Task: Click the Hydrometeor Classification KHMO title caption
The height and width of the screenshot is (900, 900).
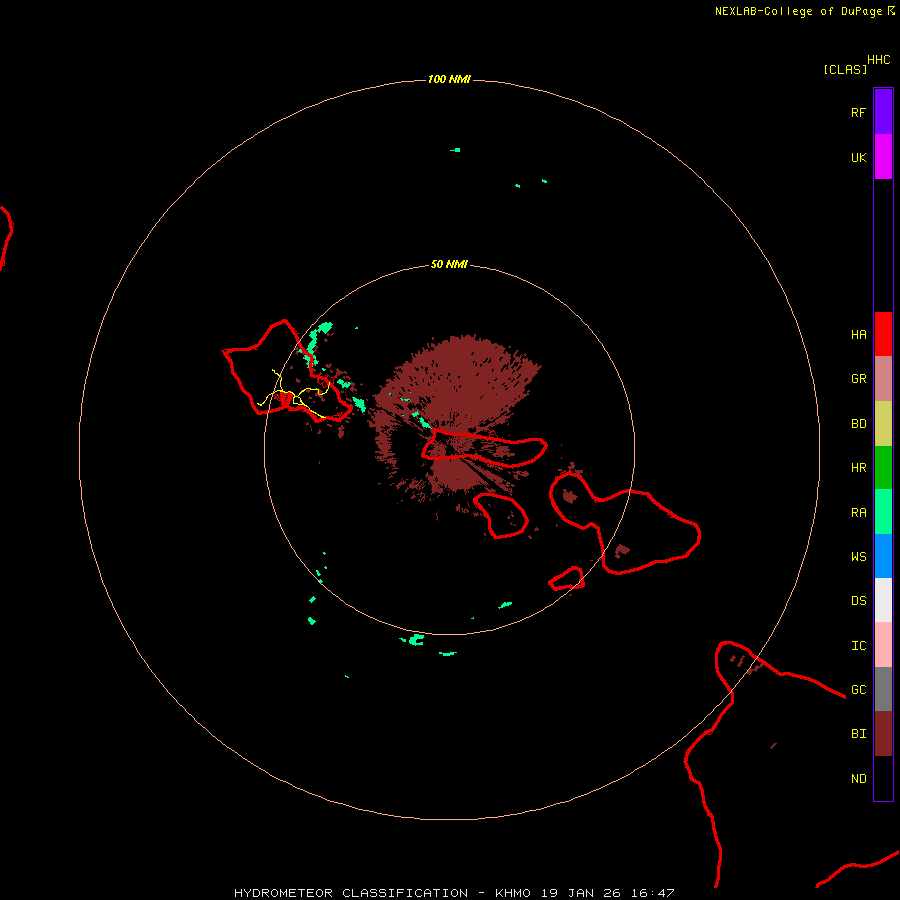Action: click(x=453, y=893)
